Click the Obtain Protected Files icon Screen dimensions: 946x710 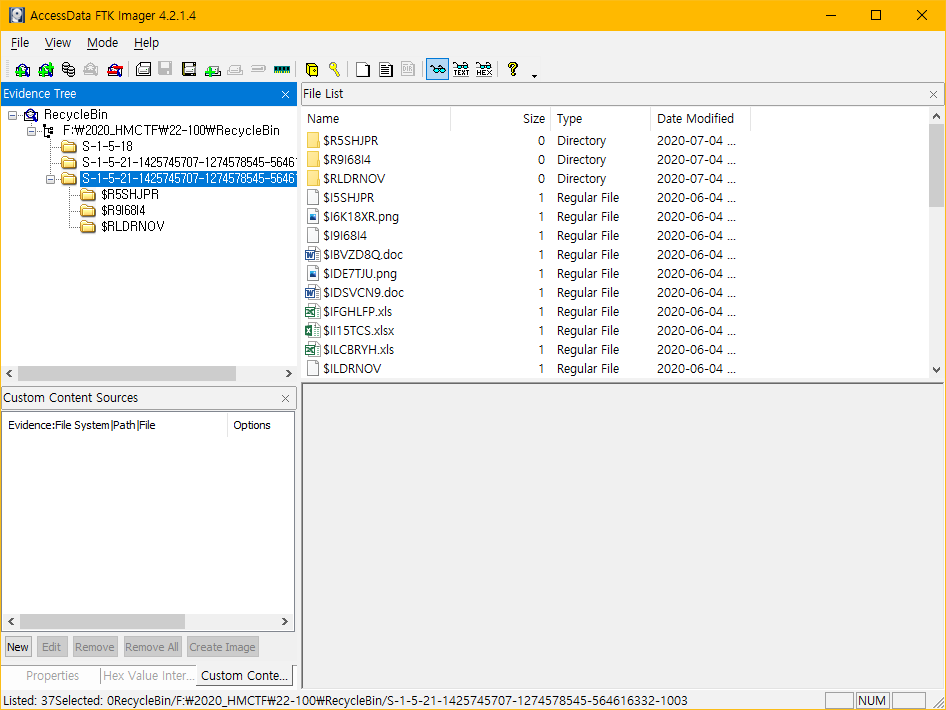[312, 70]
